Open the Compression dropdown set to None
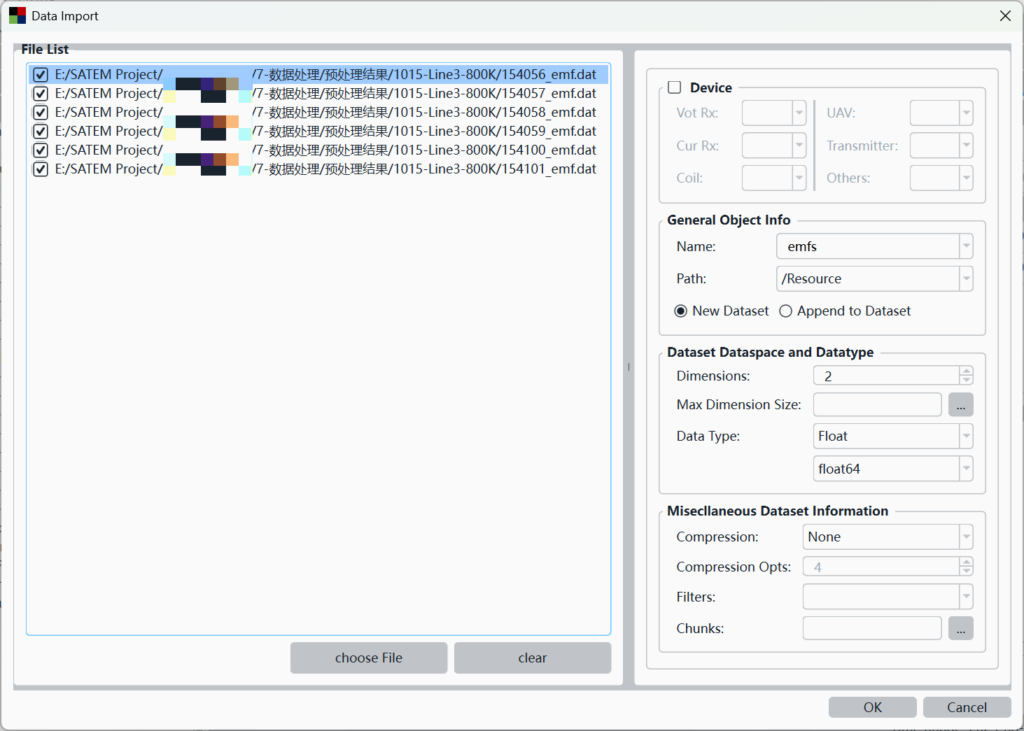This screenshot has height=731, width=1024. click(965, 537)
